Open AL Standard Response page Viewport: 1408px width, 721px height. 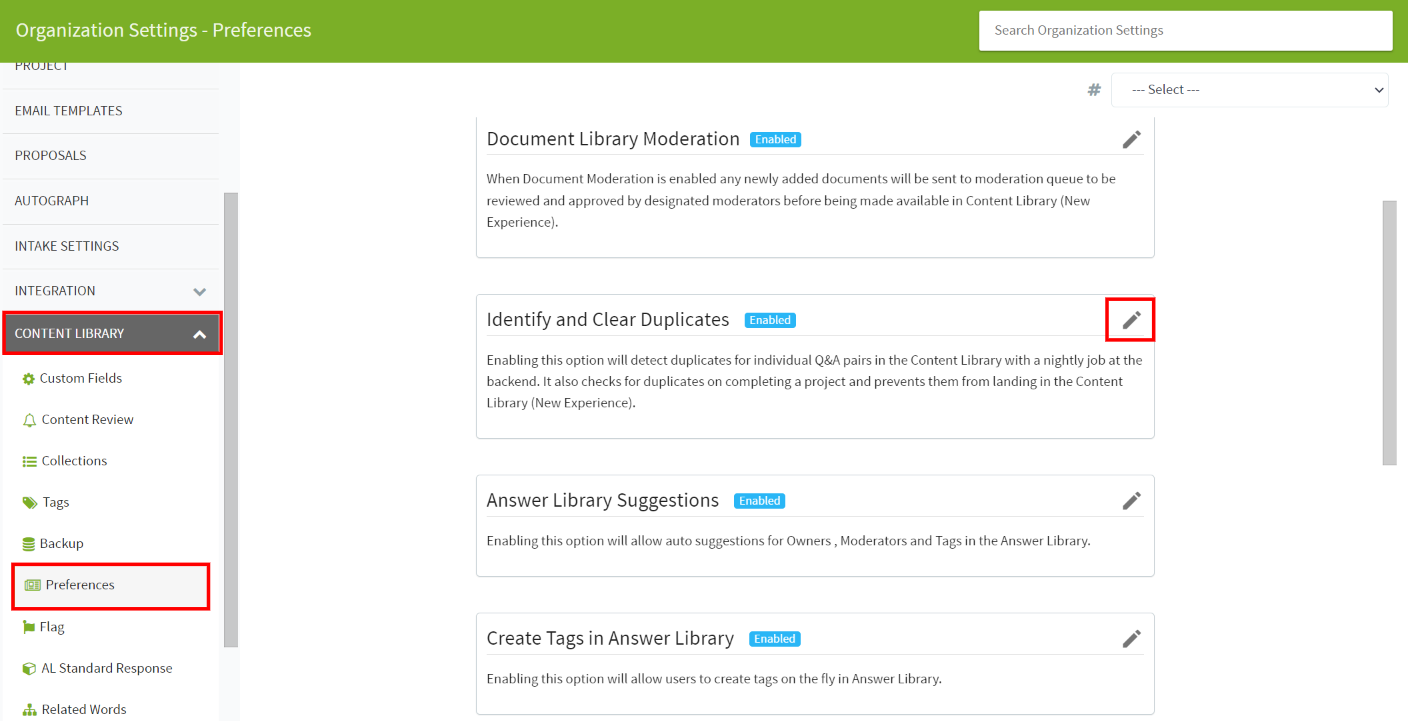(107, 669)
